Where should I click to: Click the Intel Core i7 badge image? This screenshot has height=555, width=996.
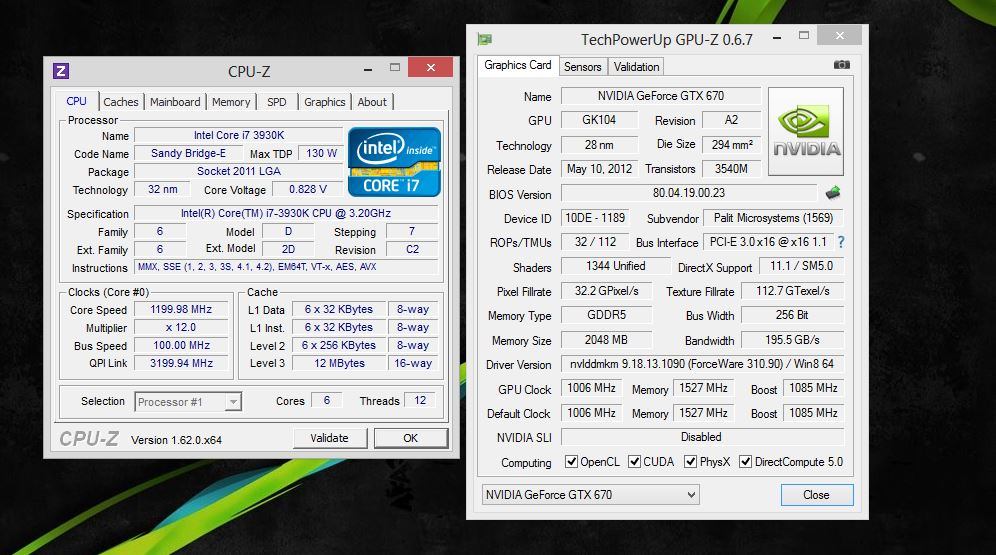point(394,161)
